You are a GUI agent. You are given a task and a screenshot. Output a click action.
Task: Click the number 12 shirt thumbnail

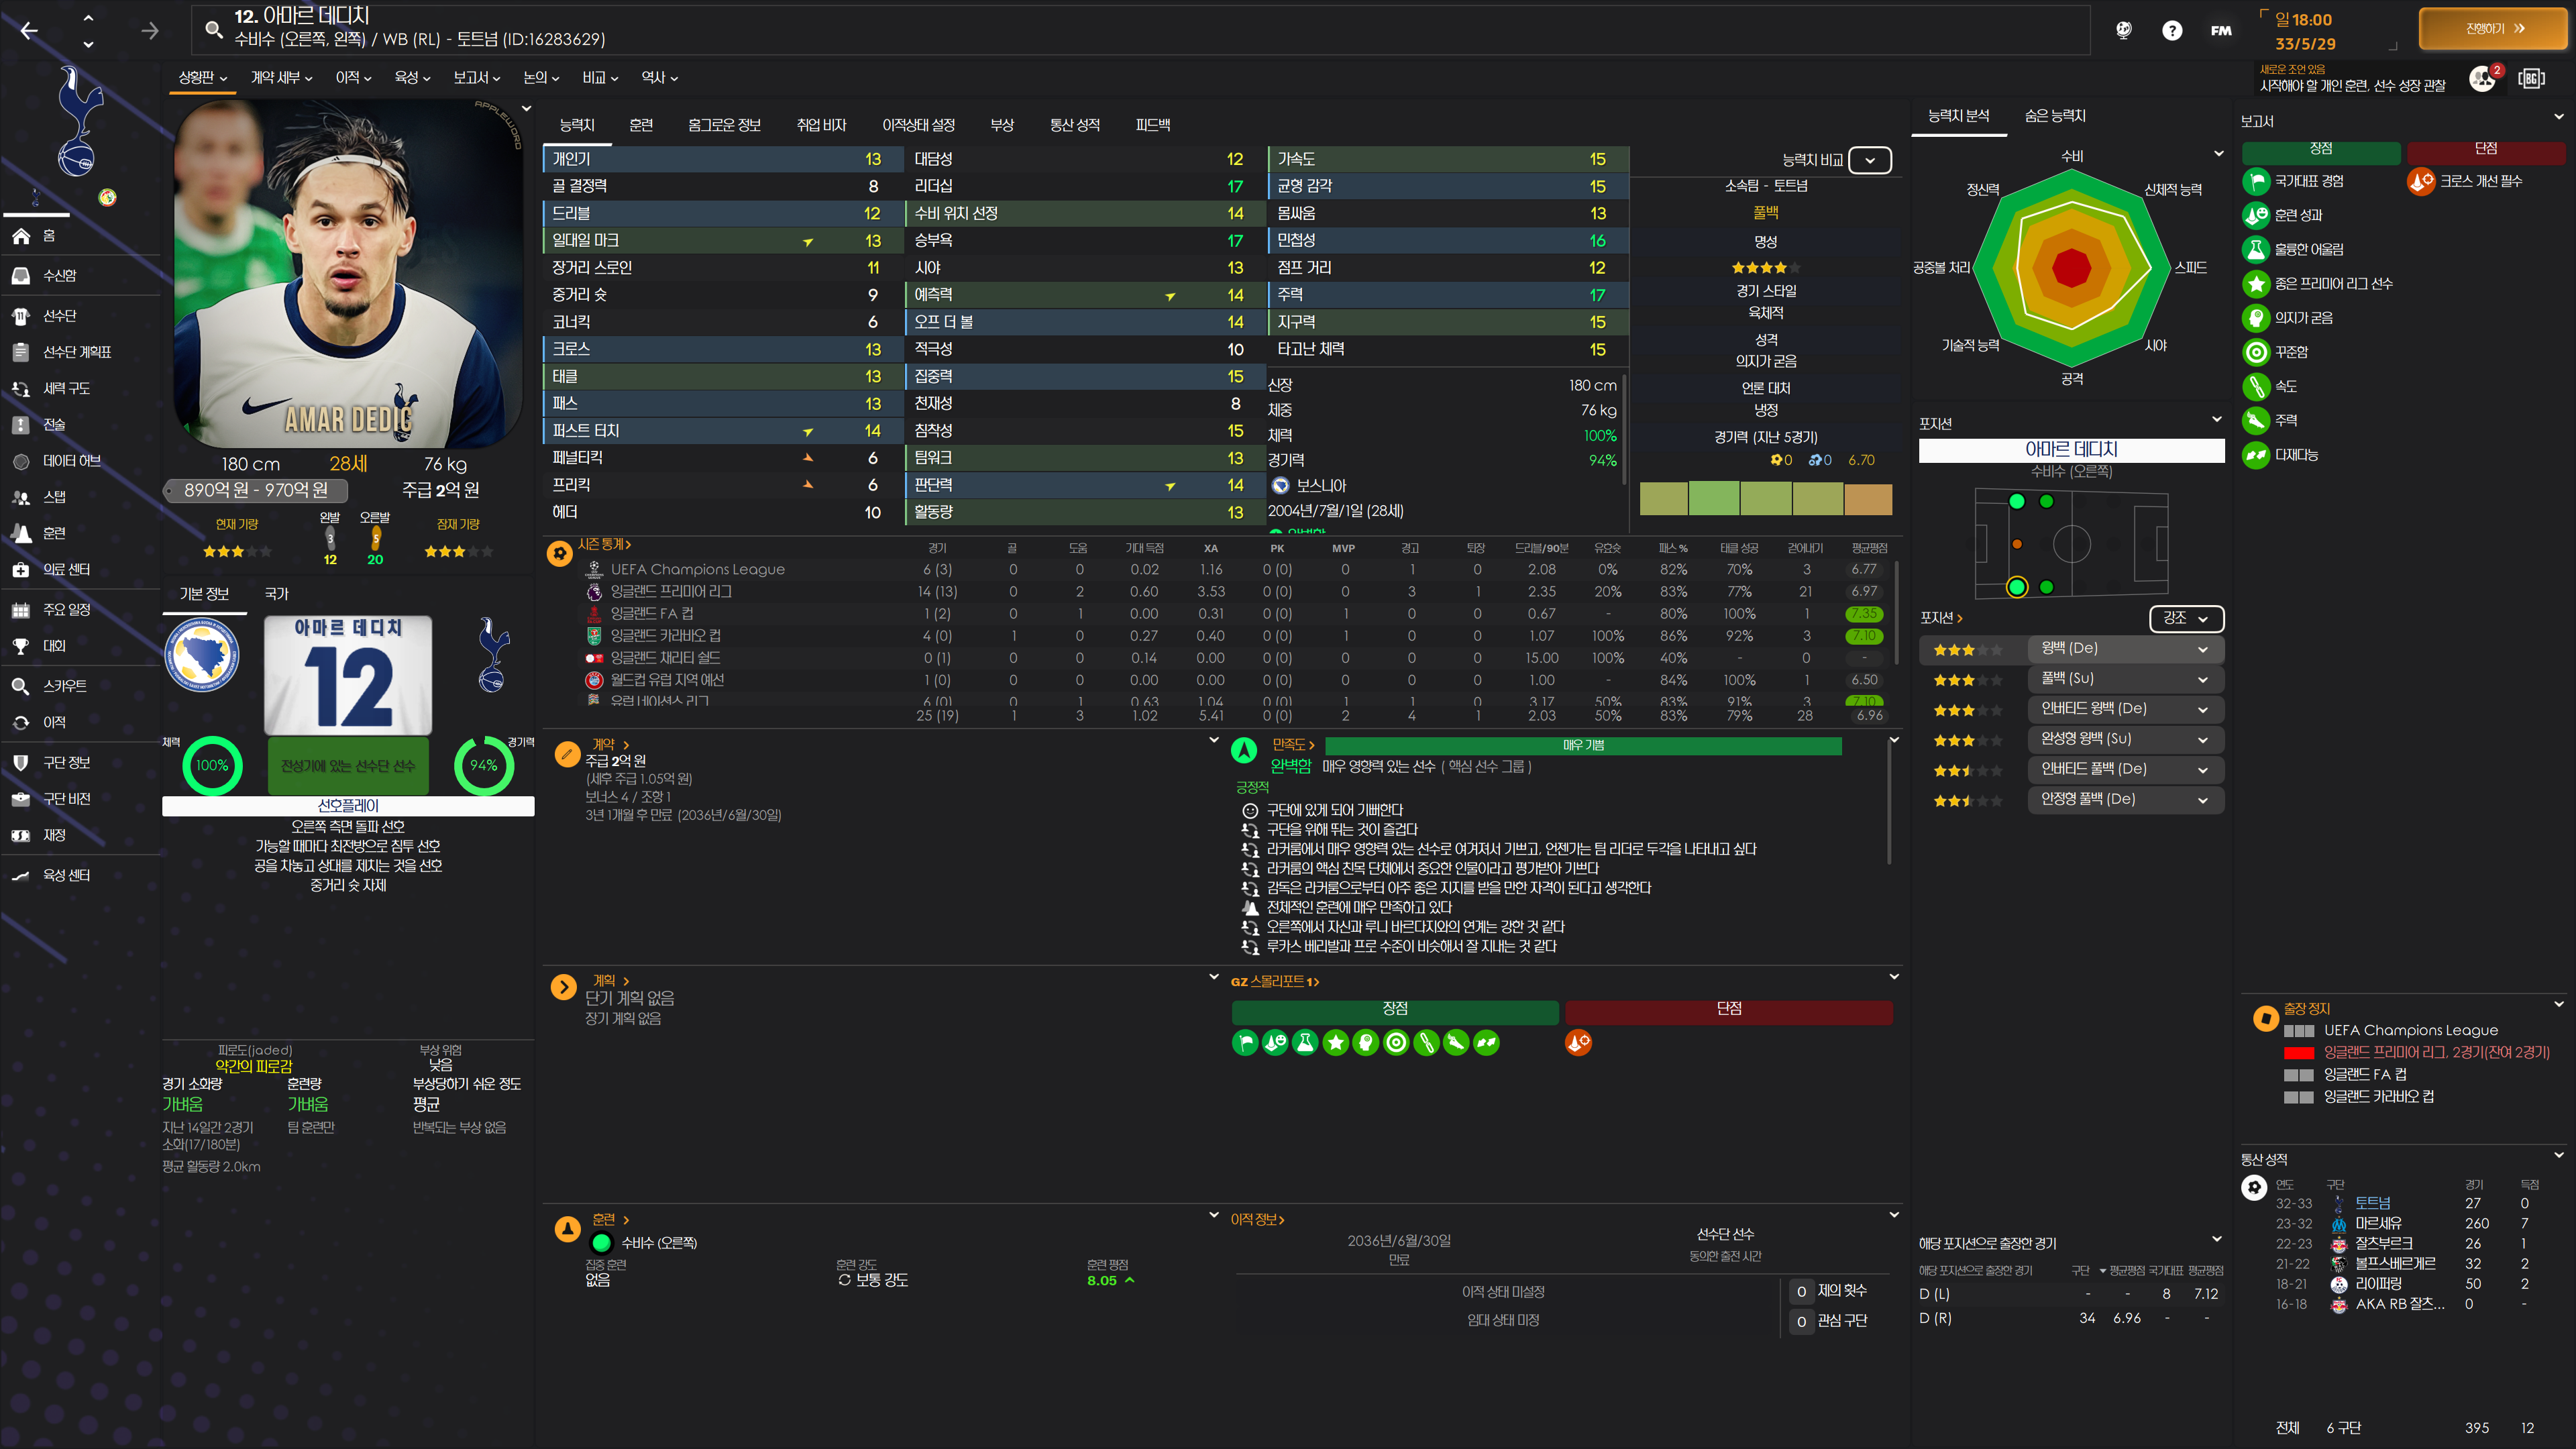pyautogui.click(x=347, y=675)
